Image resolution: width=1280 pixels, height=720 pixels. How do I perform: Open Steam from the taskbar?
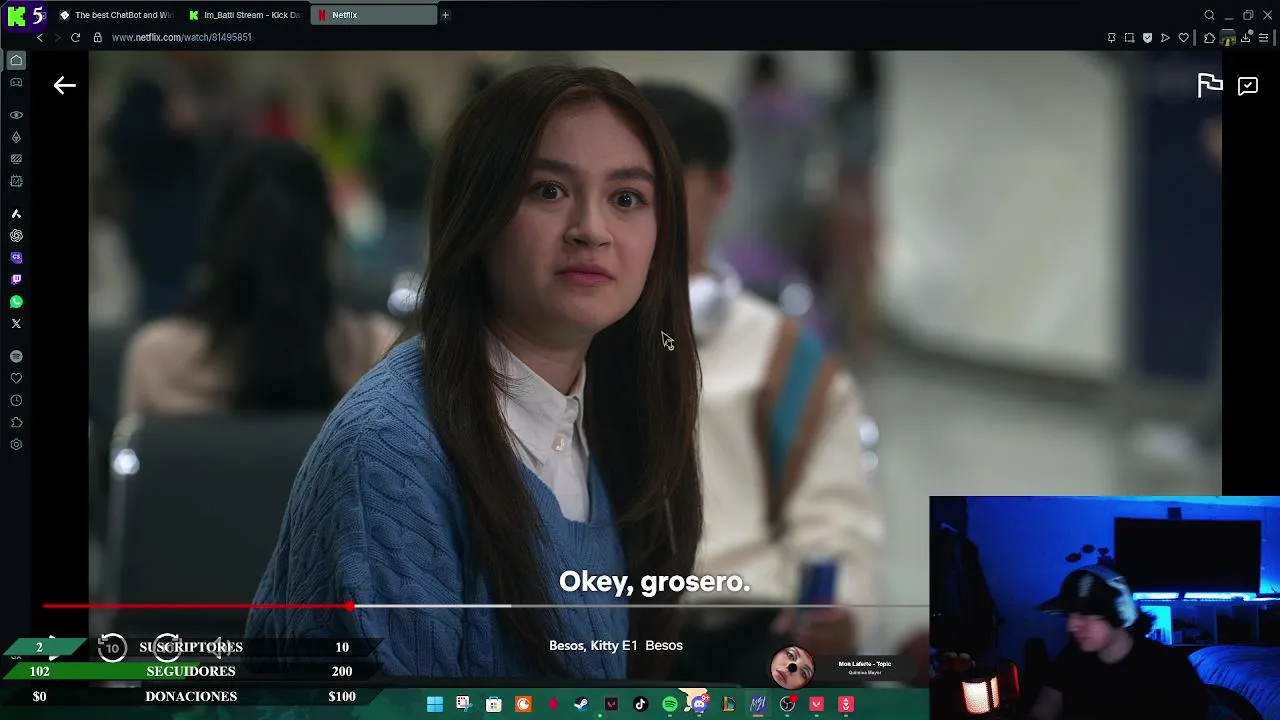(x=581, y=704)
